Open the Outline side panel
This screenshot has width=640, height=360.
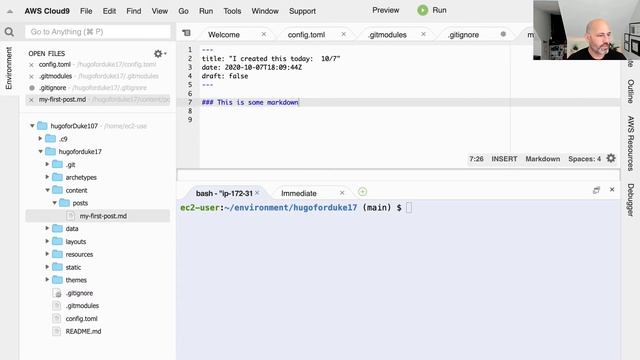631,91
